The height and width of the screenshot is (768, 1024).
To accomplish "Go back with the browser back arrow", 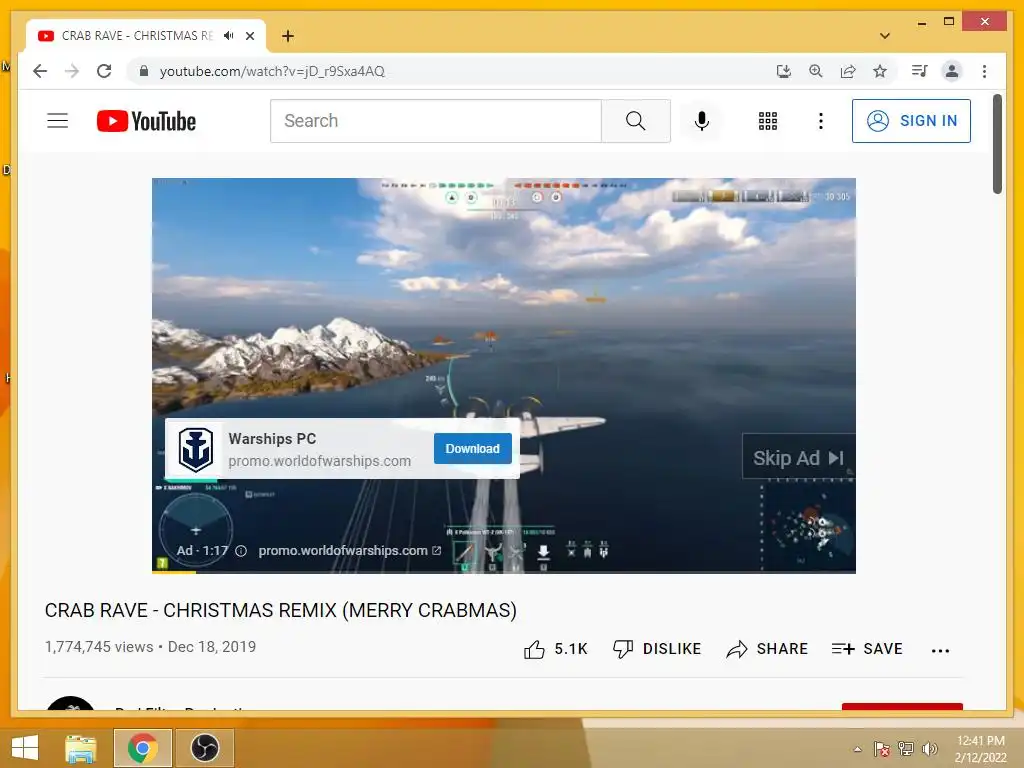I will click(40, 71).
